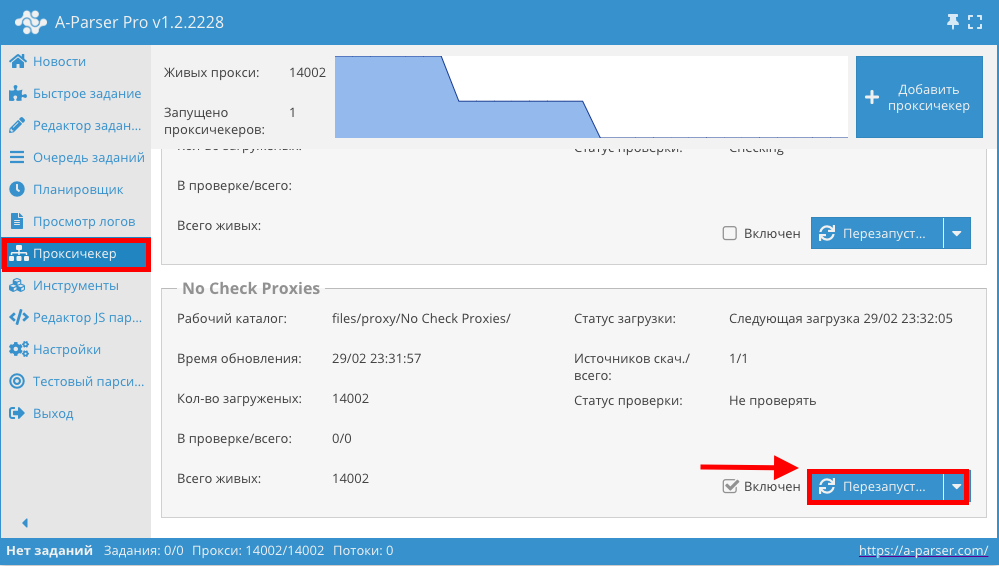Open the dropdown arrow beside No Check Proxies restart

tap(956, 486)
